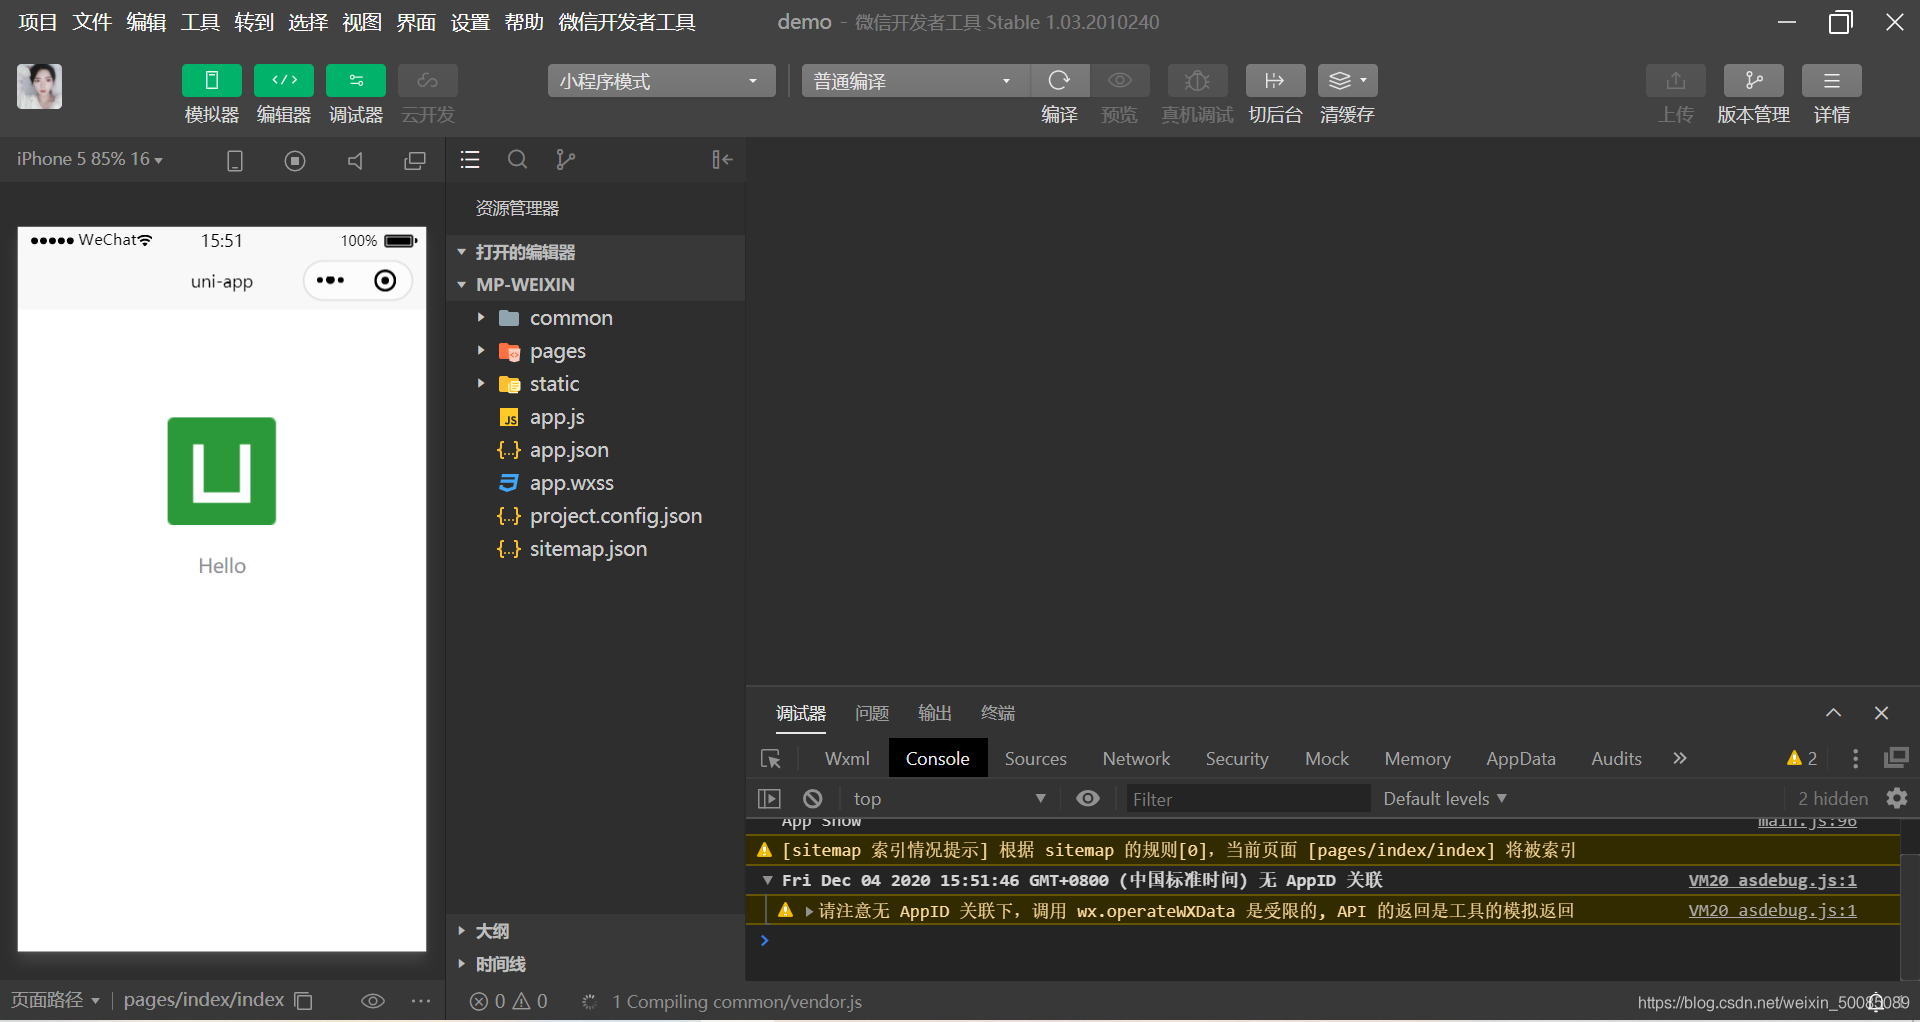This screenshot has height=1022, width=1920.
Task: Open the Sources devtools tab
Action: click(1035, 759)
